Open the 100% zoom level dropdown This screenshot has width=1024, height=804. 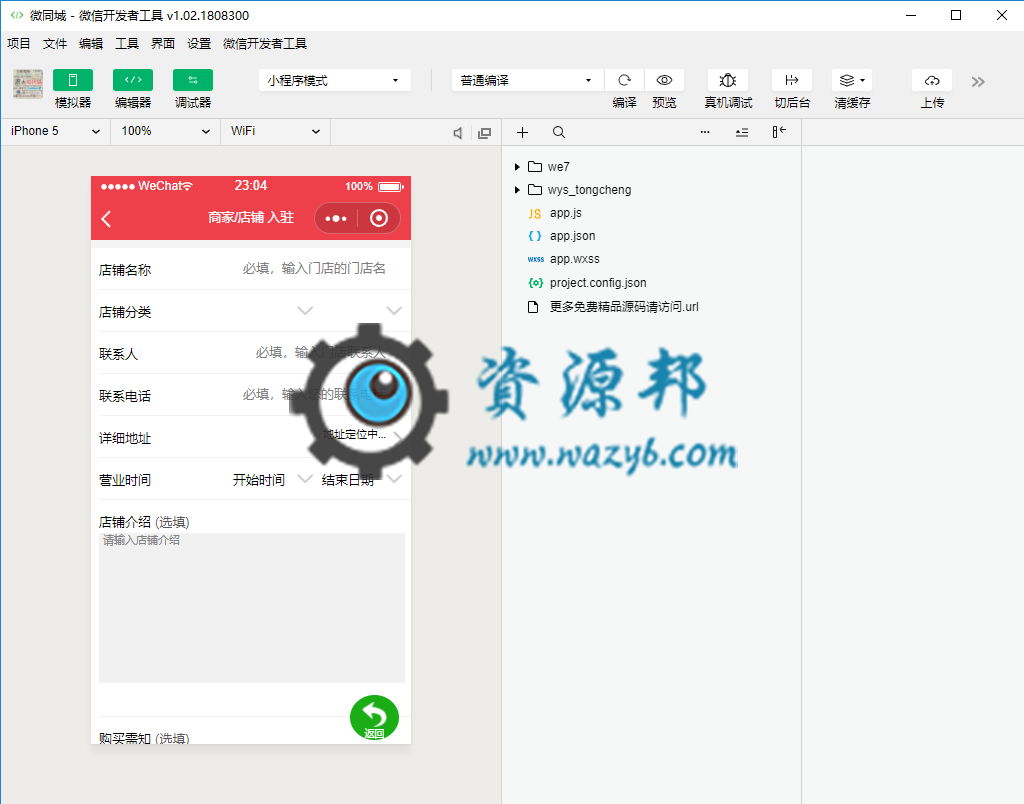165,131
